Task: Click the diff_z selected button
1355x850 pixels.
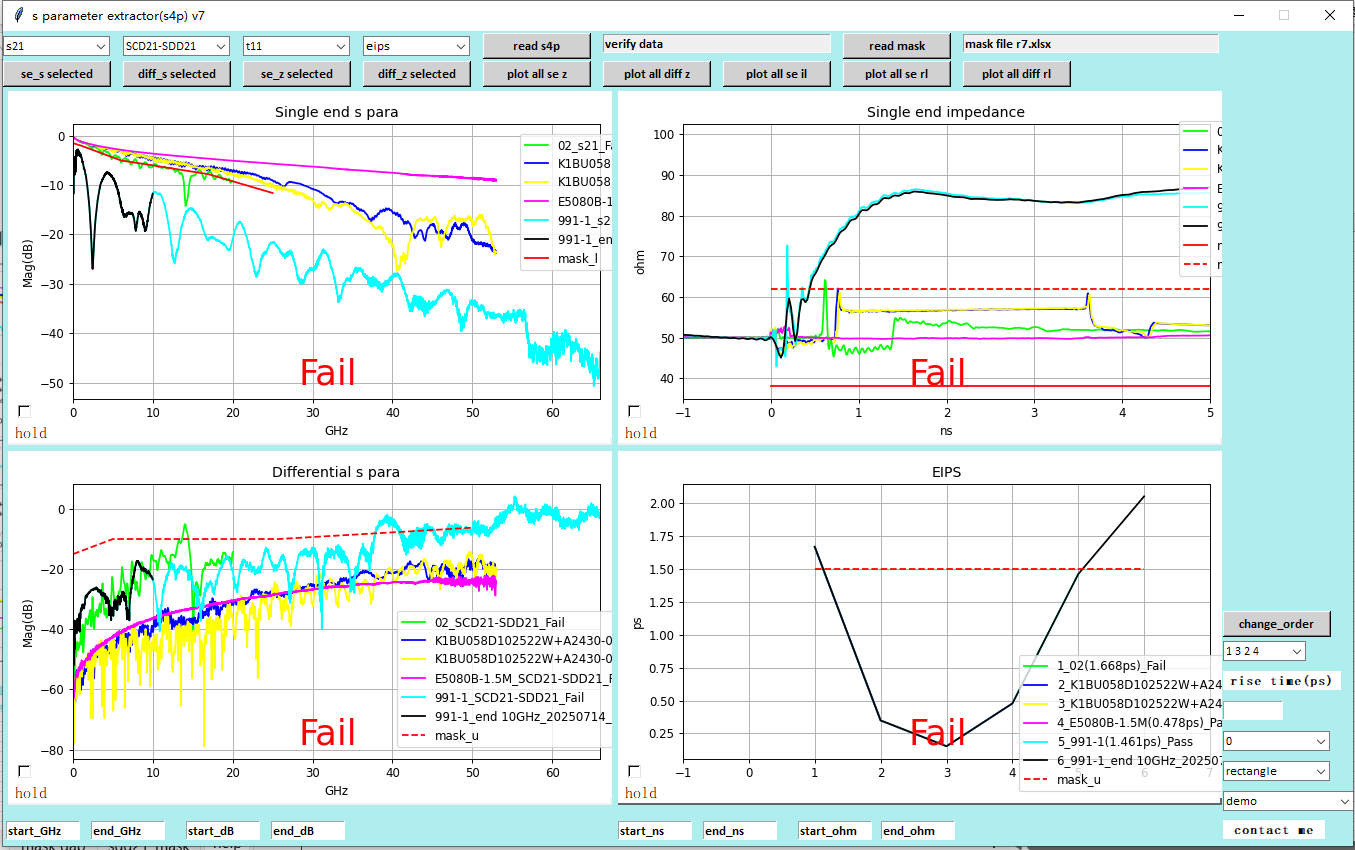Action: [x=417, y=74]
